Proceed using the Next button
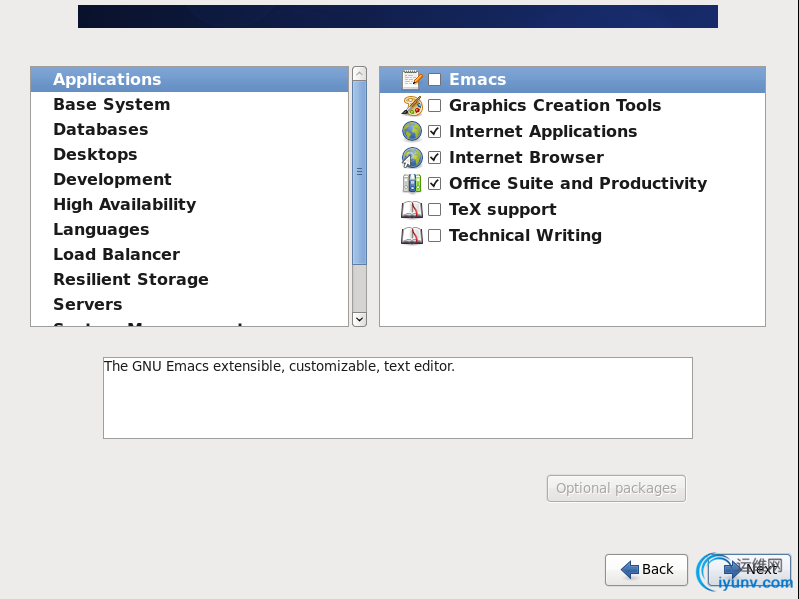799x599 pixels. 750,569
